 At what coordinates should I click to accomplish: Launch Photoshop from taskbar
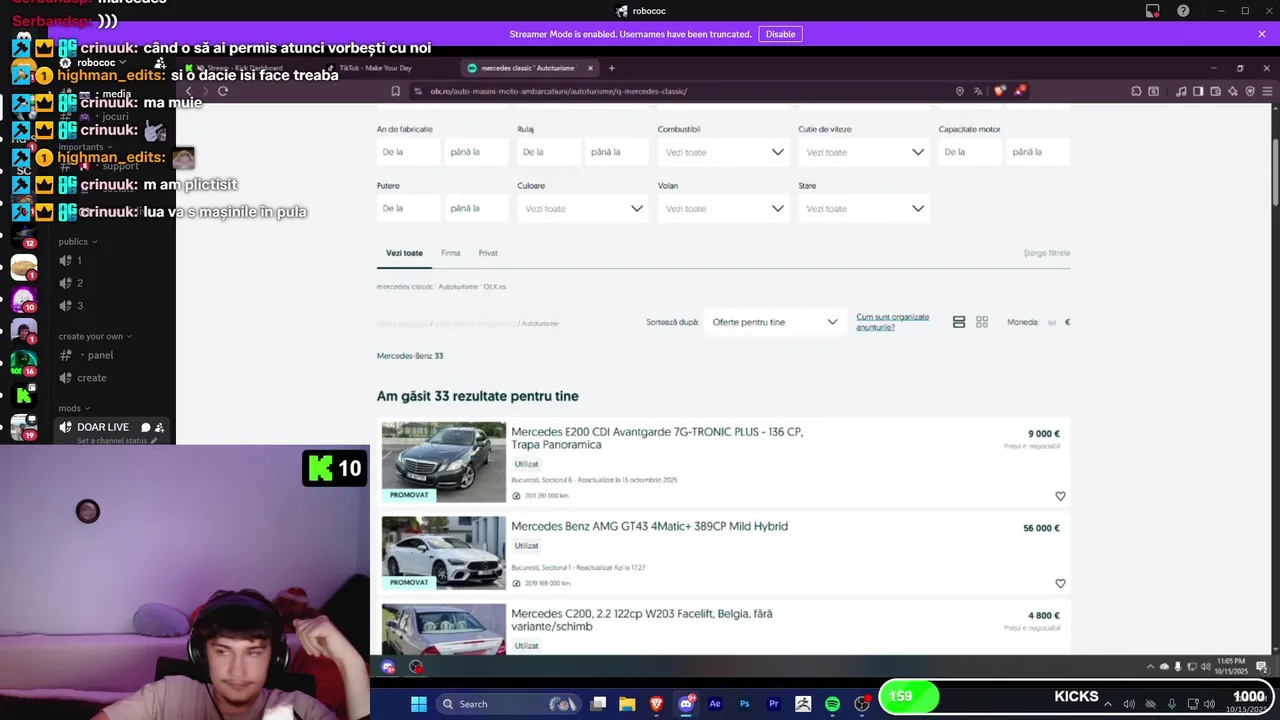tap(744, 704)
